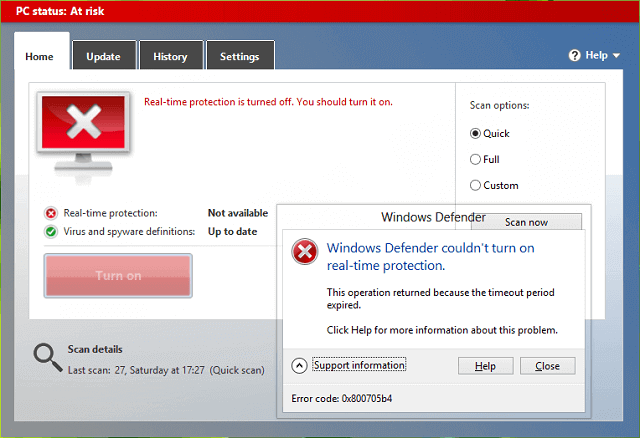Click the Support information label
Screen dimensions: 640x438
tap(359, 366)
